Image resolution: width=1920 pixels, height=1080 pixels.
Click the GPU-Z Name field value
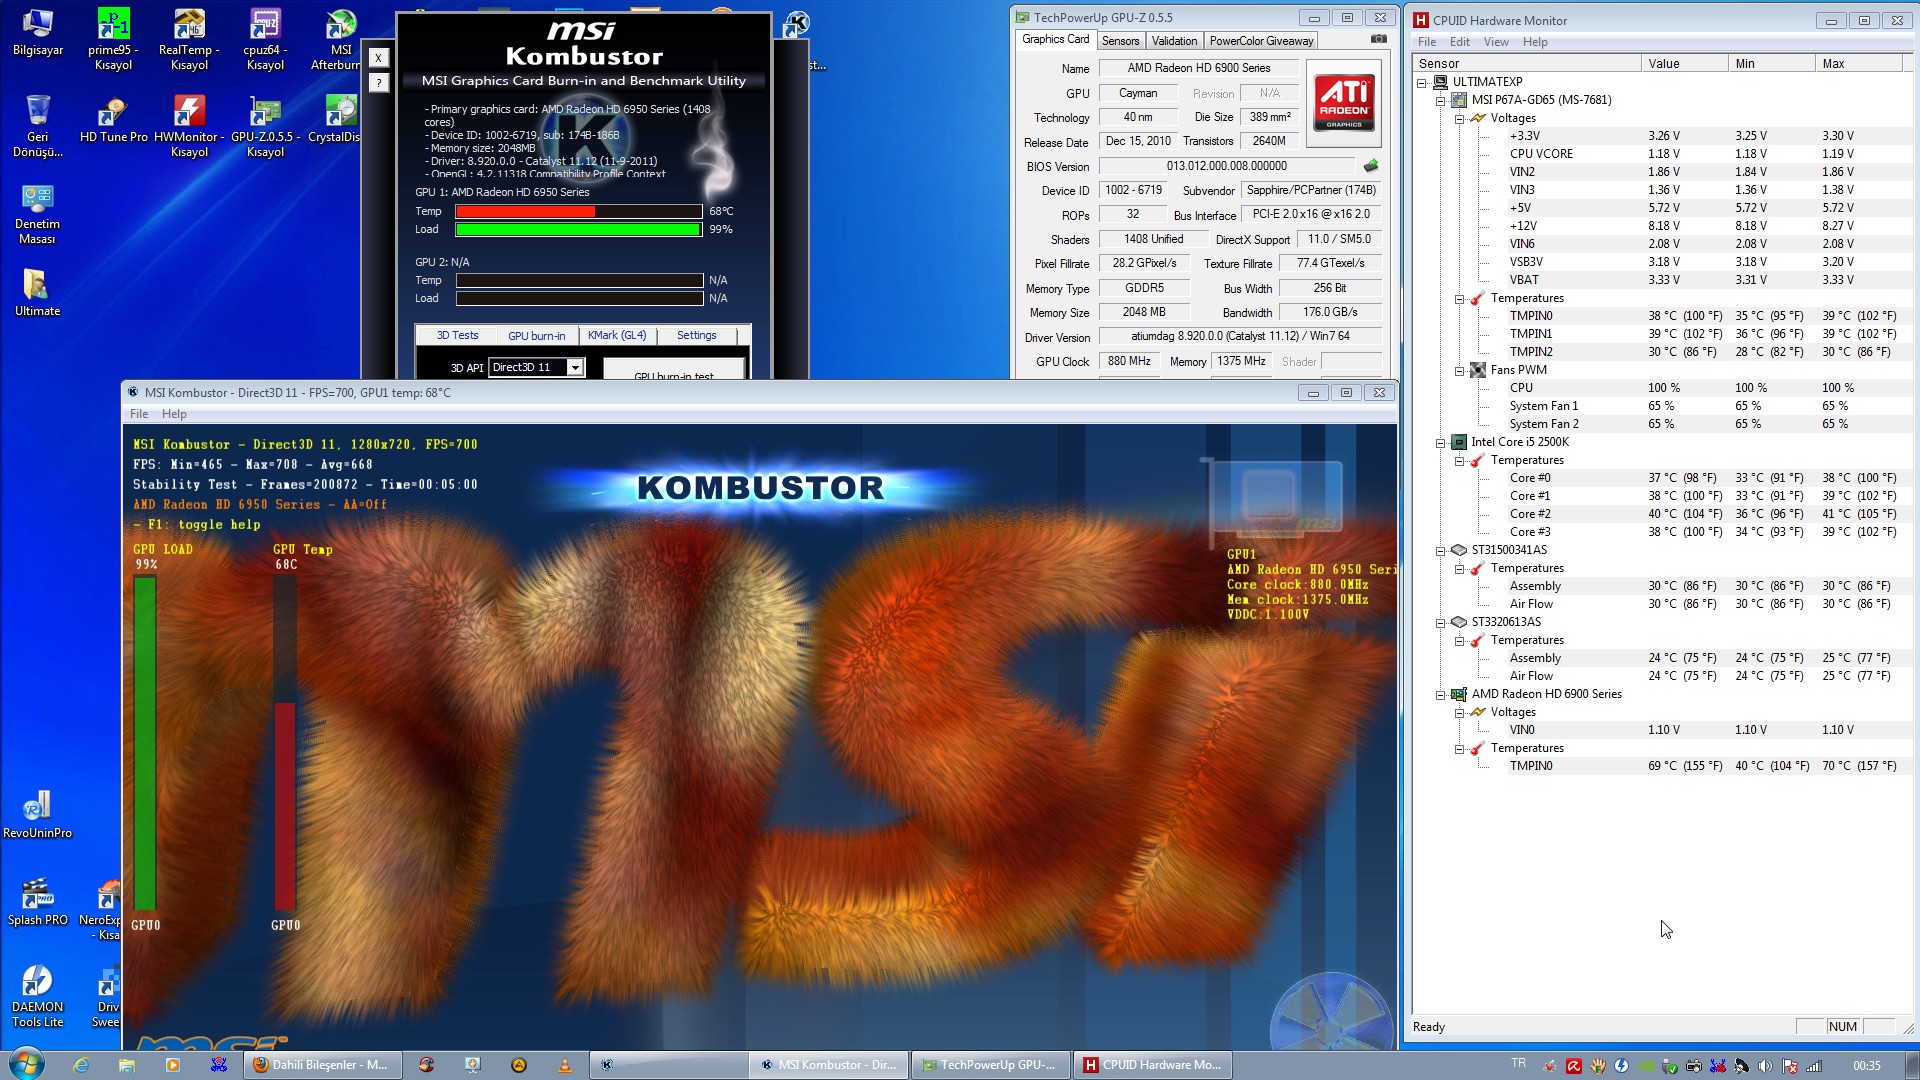tap(1199, 68)
